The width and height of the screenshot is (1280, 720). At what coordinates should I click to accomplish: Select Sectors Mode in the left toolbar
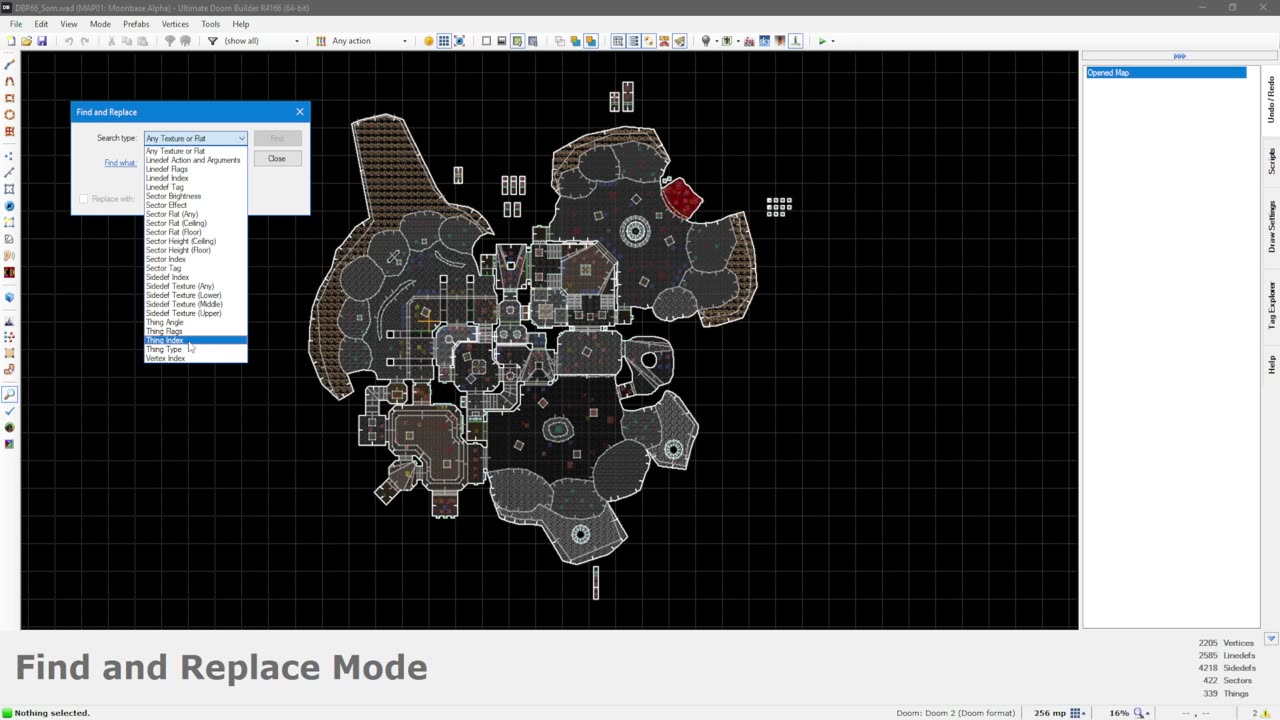point(10,189)
